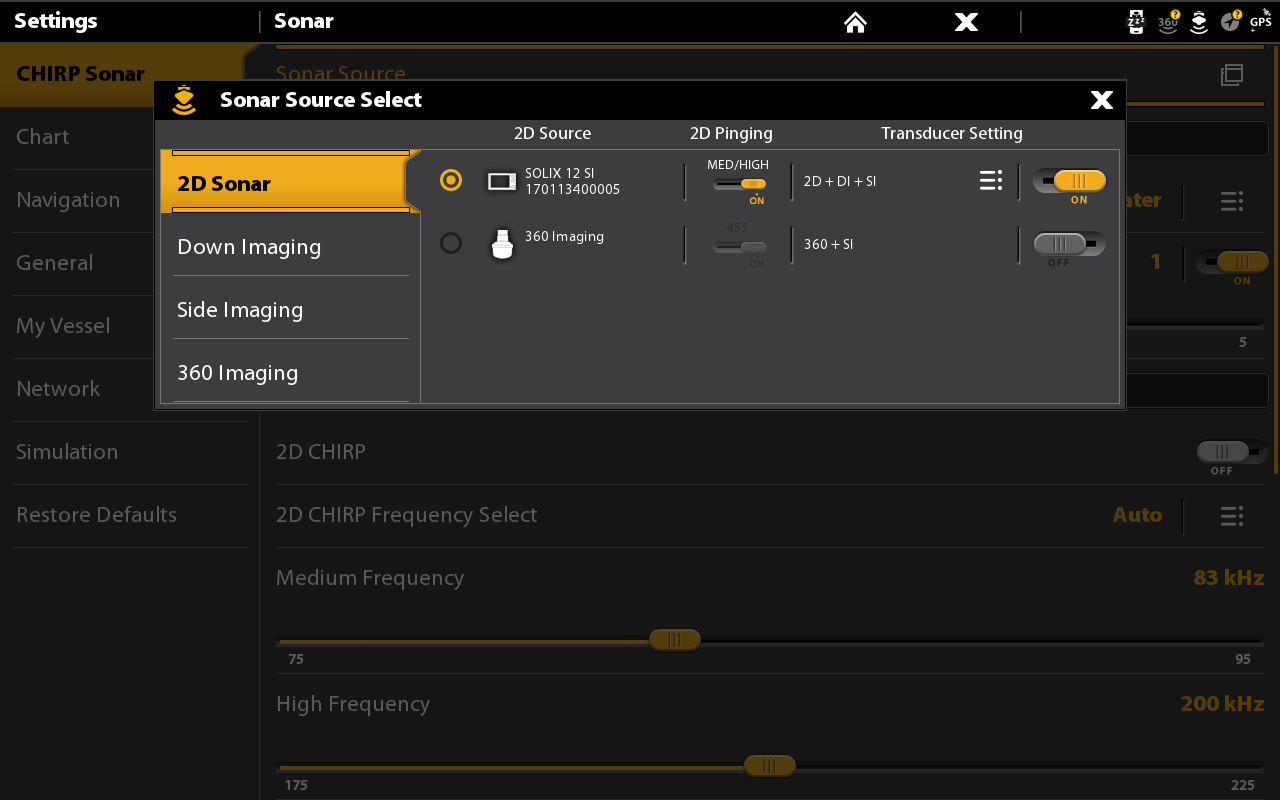
Task: Click the standby sleep status icon
Action: (1136, 21)
